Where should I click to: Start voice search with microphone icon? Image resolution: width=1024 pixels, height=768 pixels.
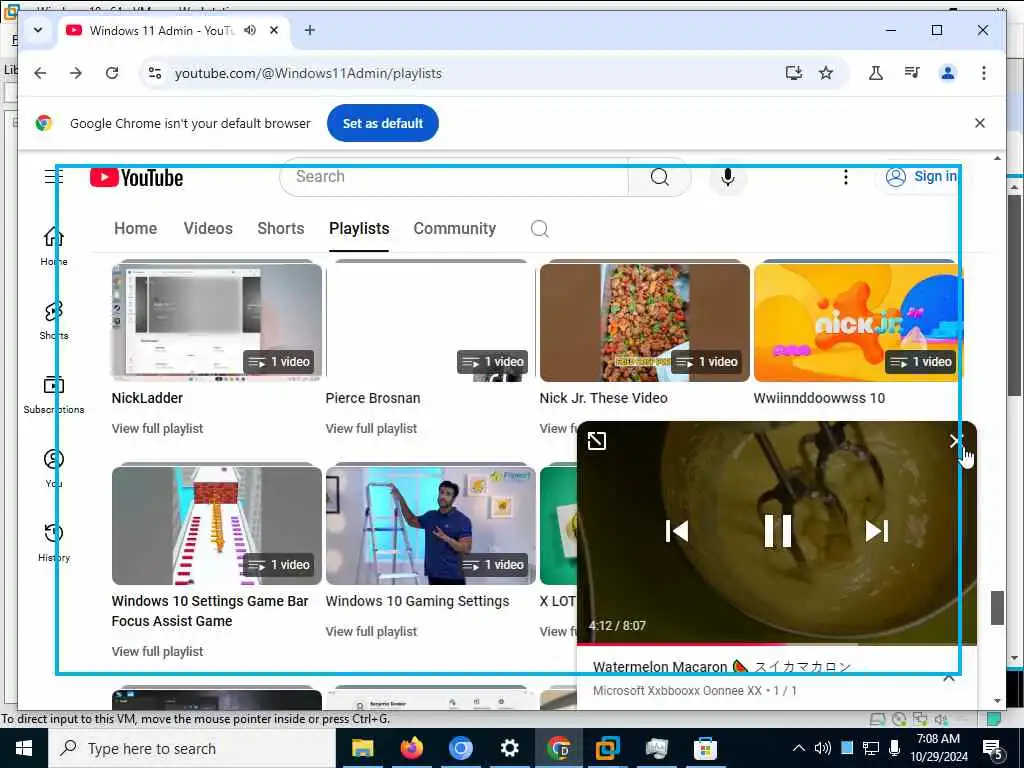(x=728, y=177)
